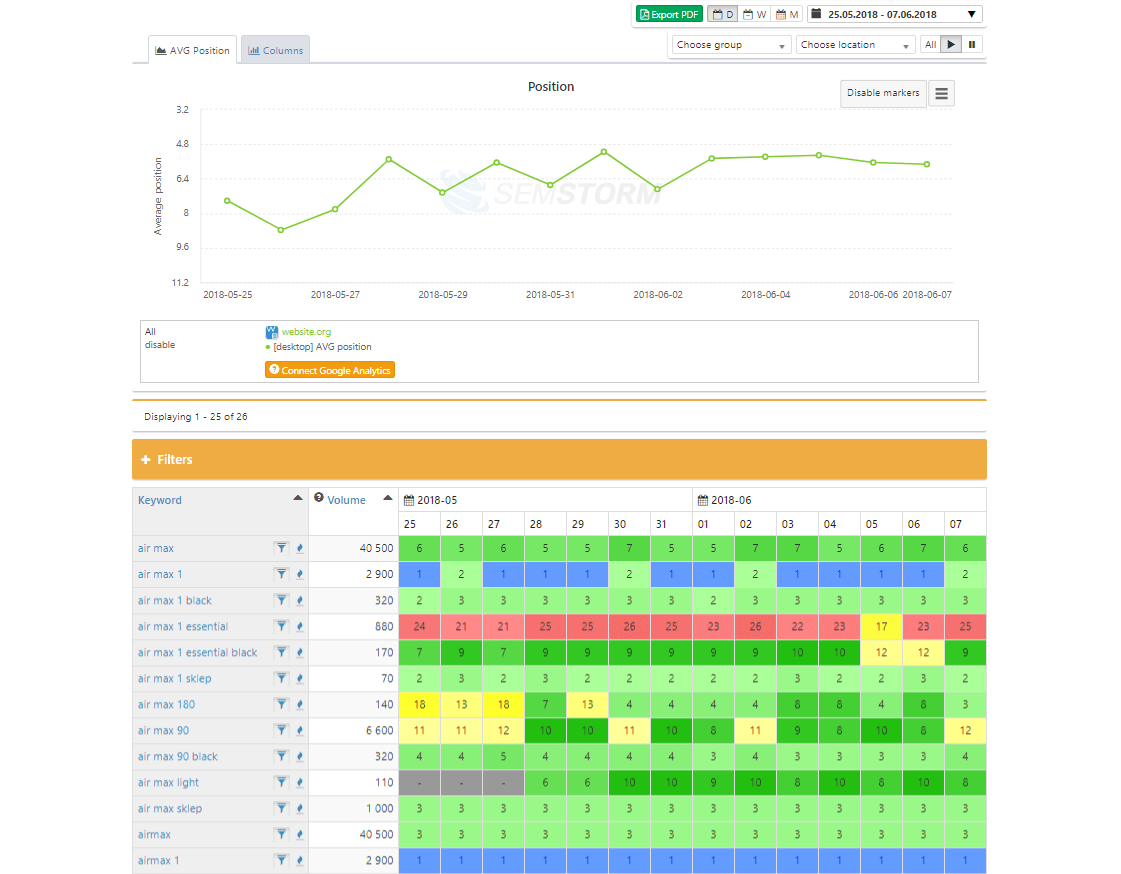The image size is (1121, 874).
Task: Toggle monthly 'M' granularity
Action: pyautogui.click(x=787, y=15)
